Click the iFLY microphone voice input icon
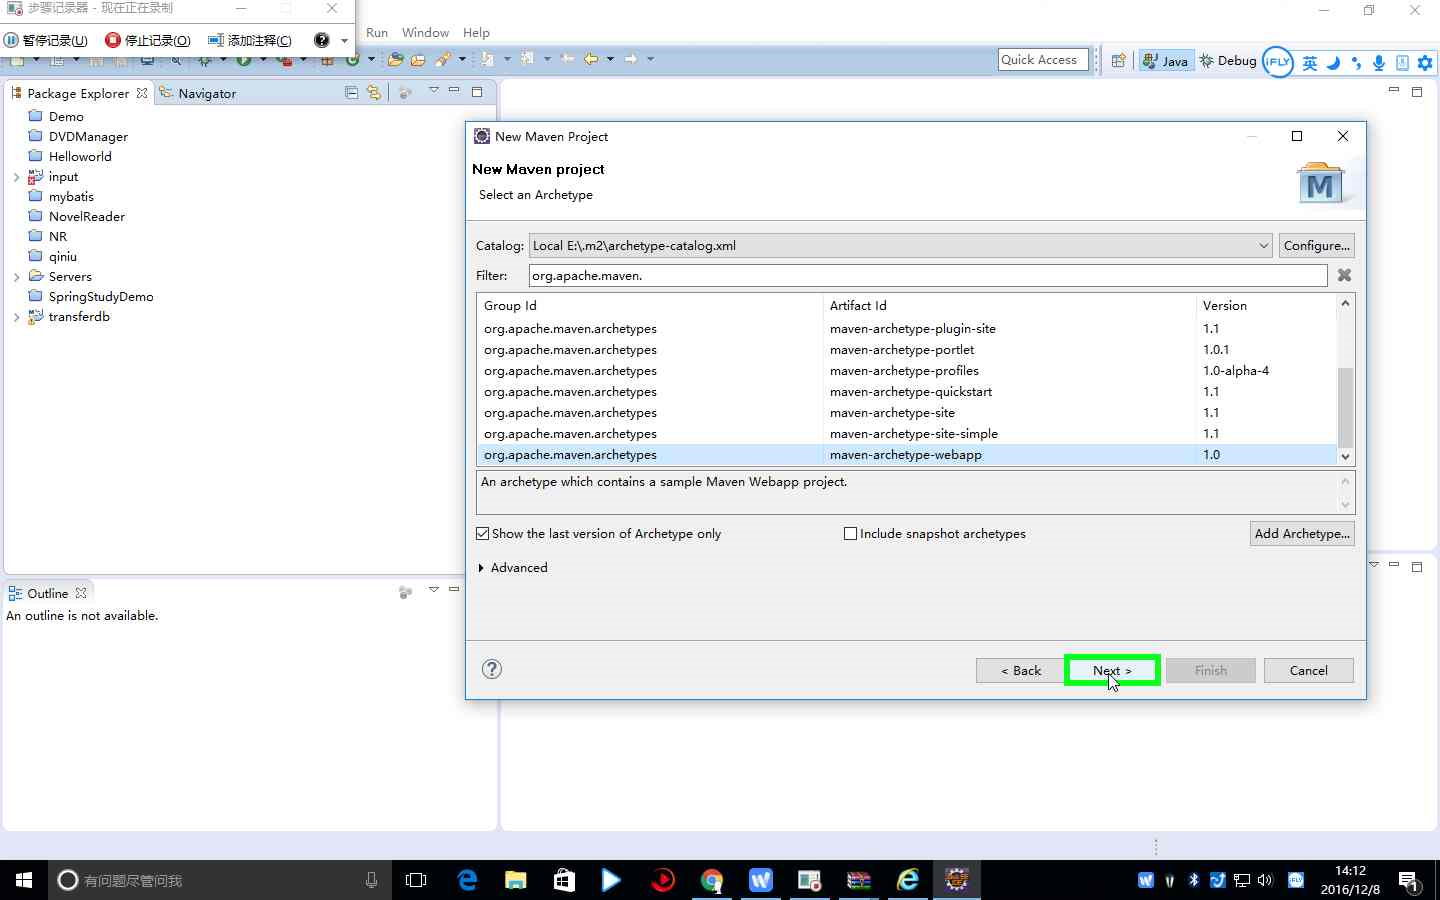Viewport: 1440px width, 900px height. [1379, 63]
